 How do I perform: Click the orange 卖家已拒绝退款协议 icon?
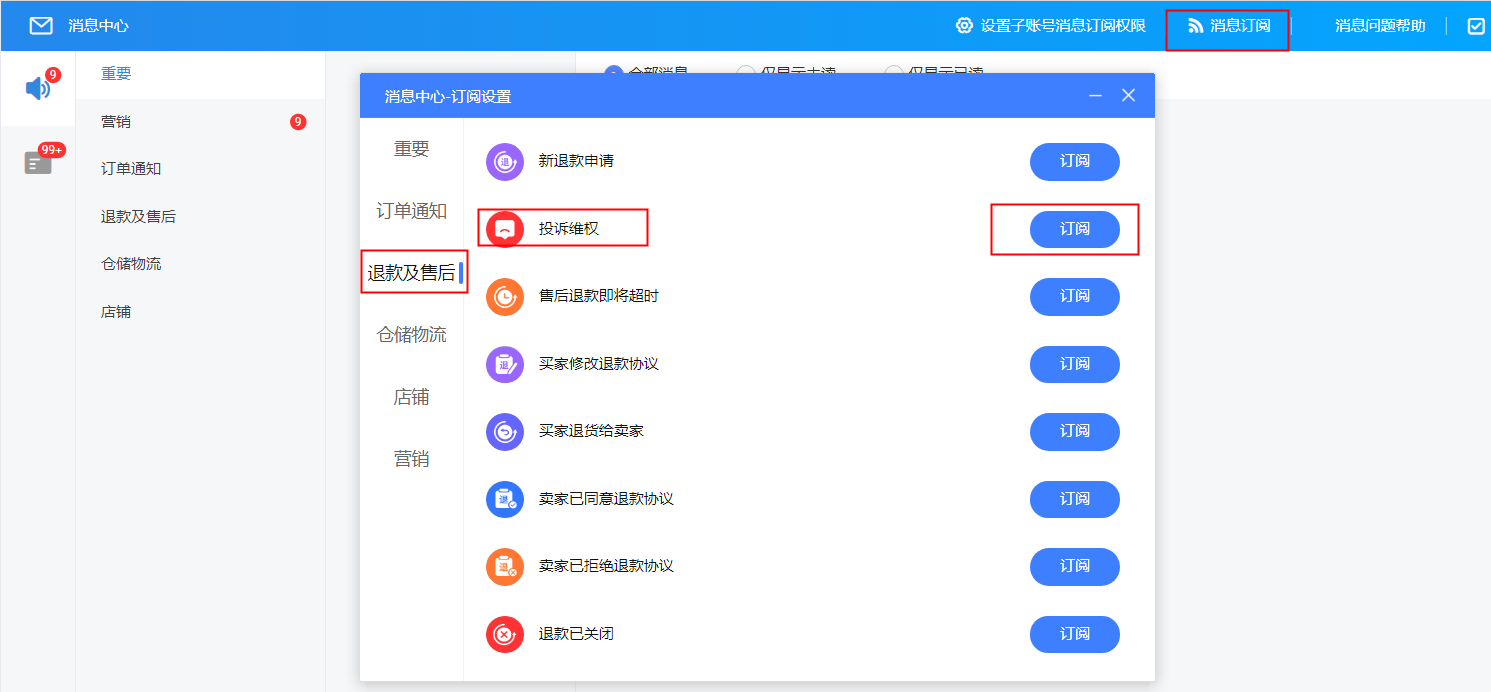point(505,567)
